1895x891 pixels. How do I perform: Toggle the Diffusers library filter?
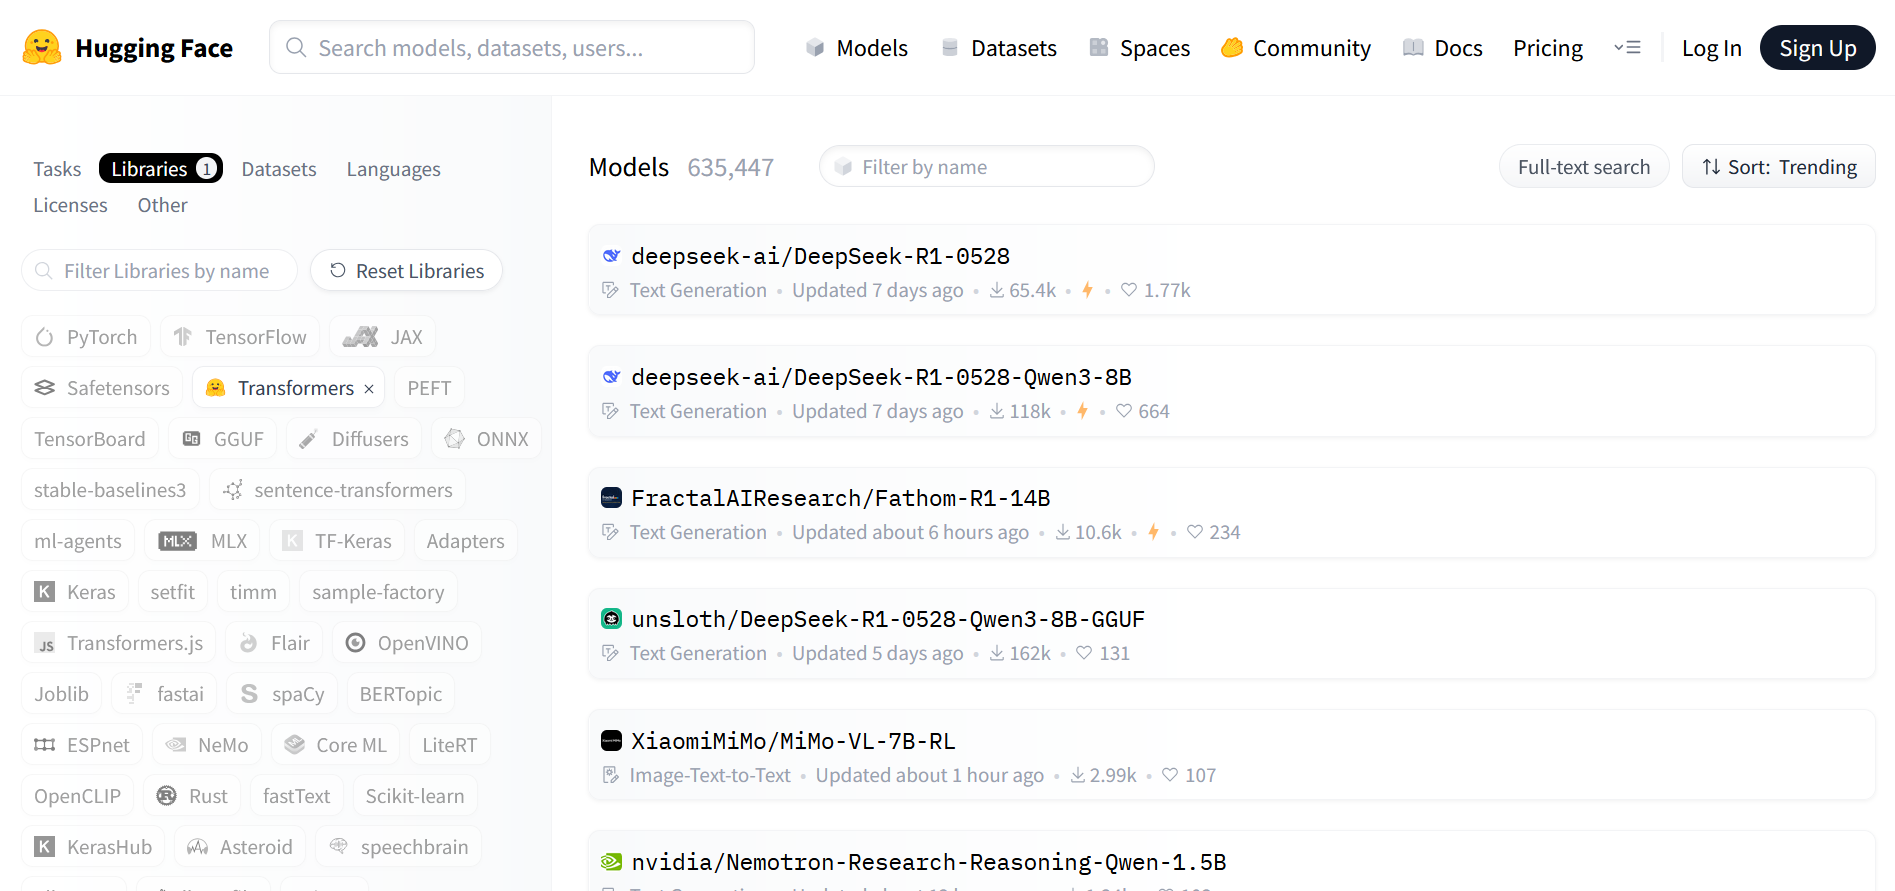click(354, 439)
